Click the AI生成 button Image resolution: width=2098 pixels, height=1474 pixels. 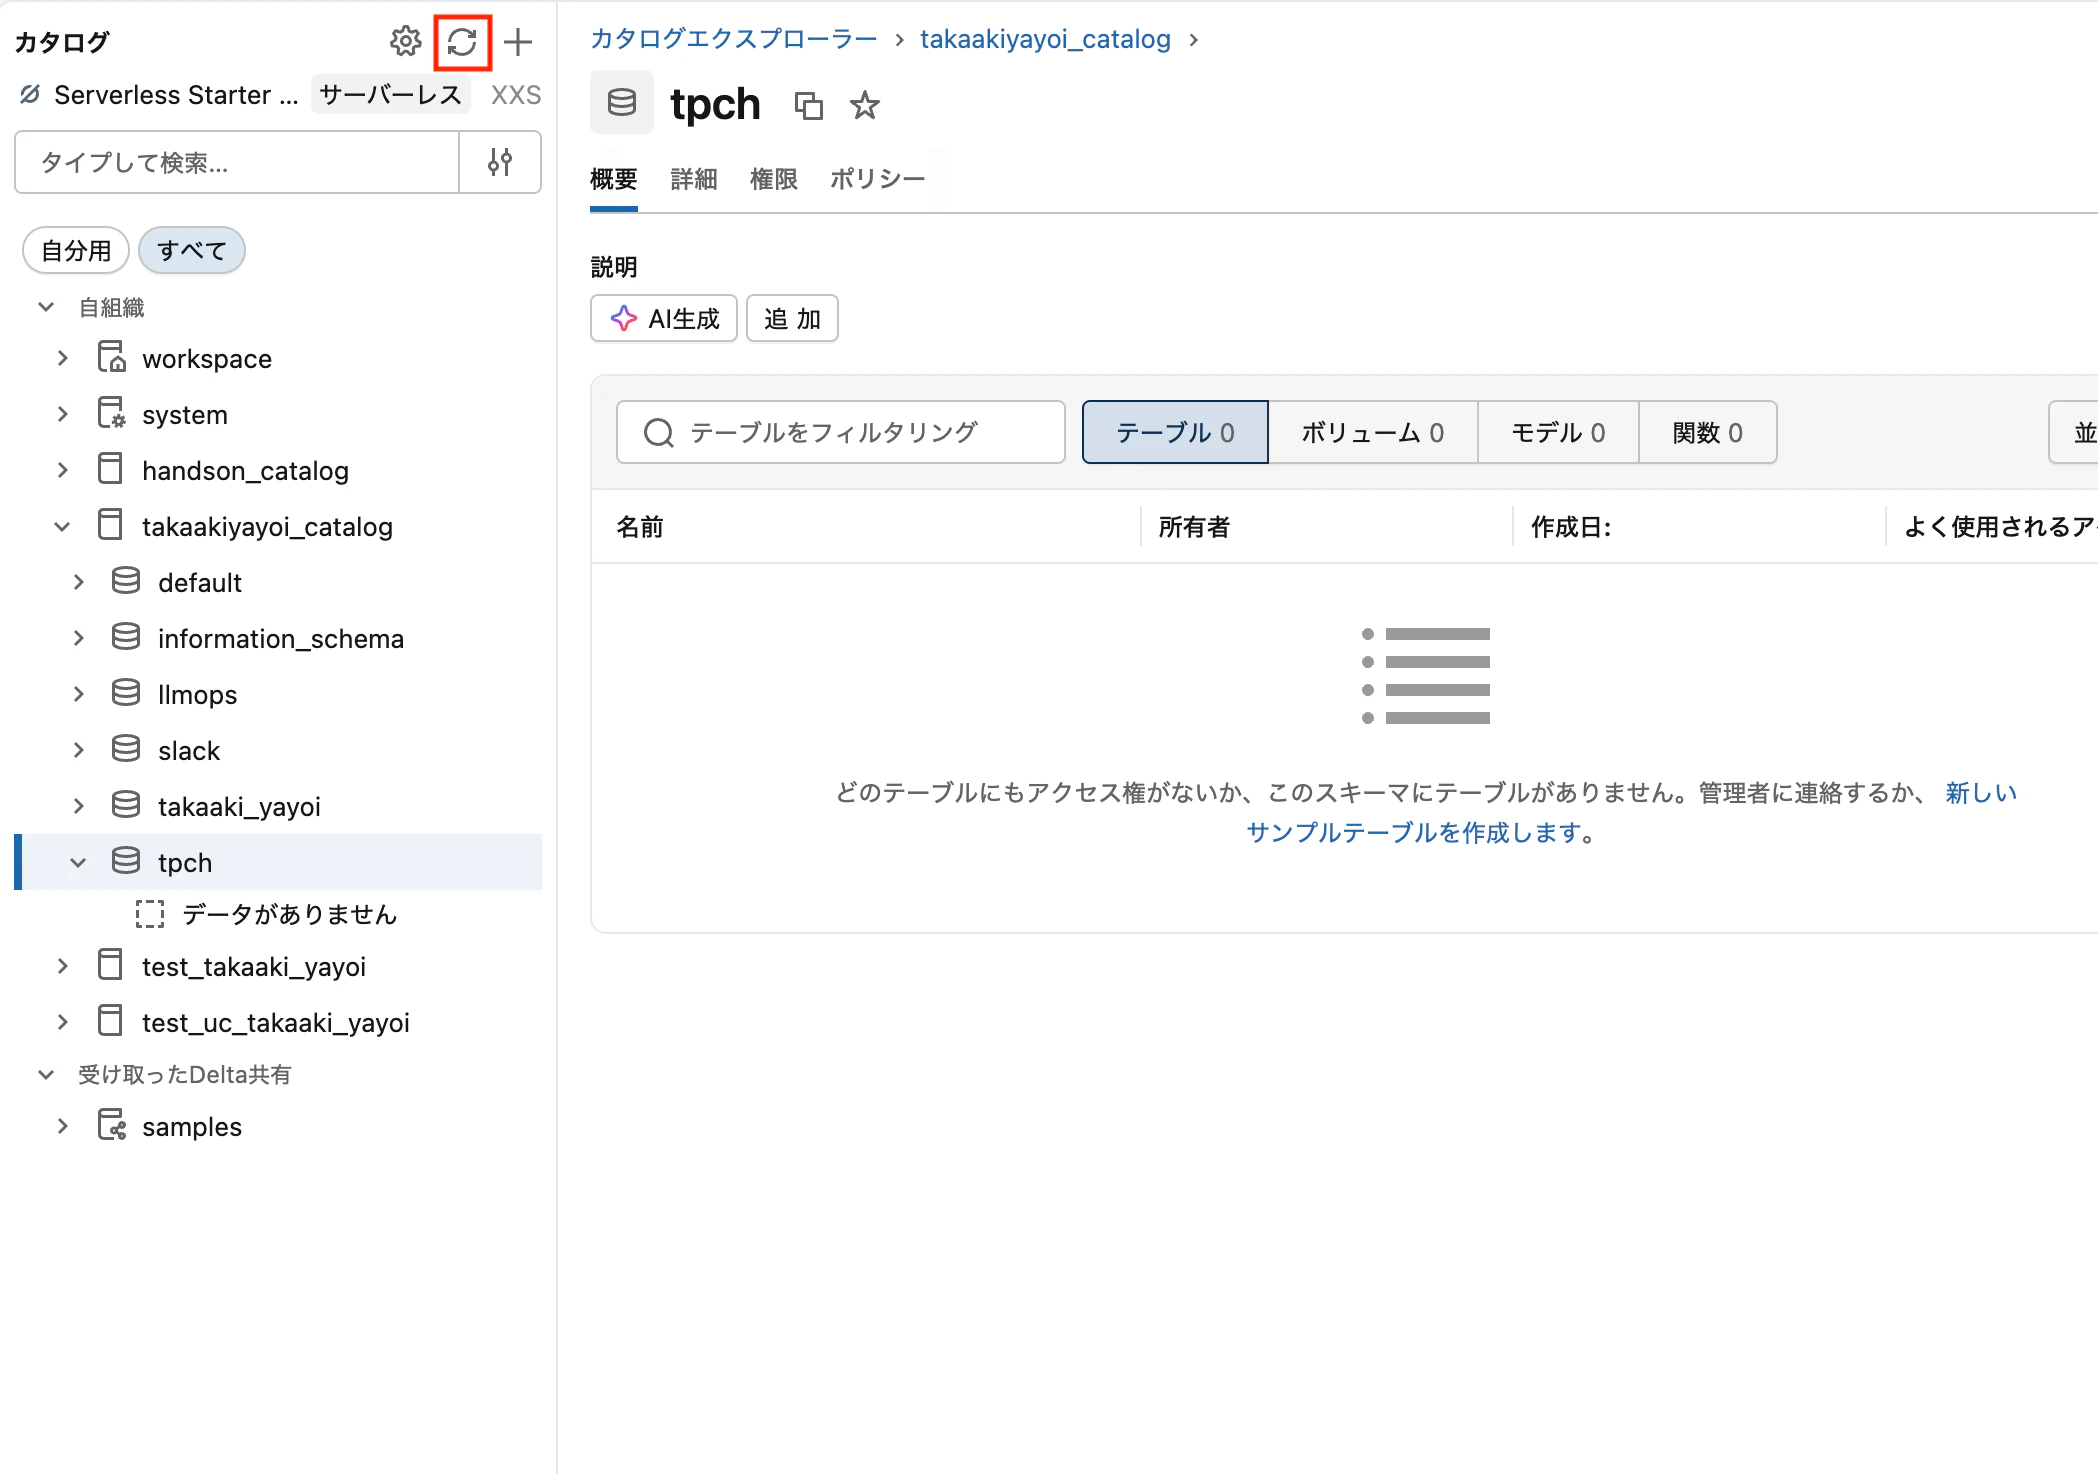[x=664, y=318]
